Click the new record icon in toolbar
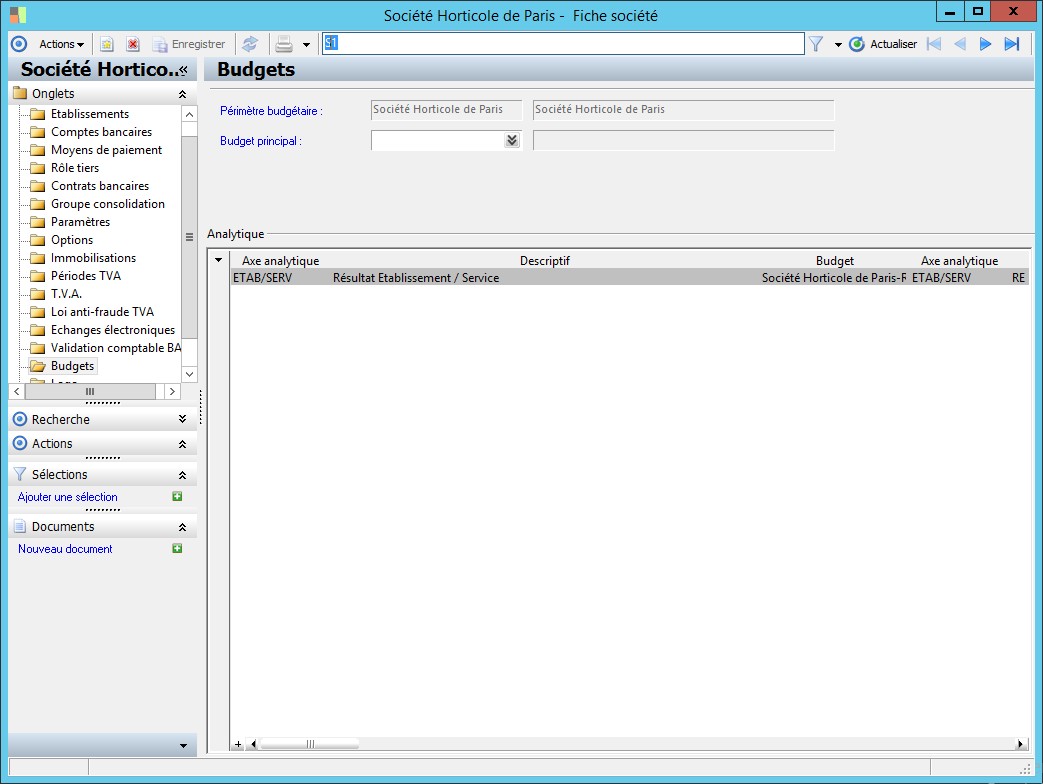This screenshot has width=1043, height=784. (x=106, y=44)
